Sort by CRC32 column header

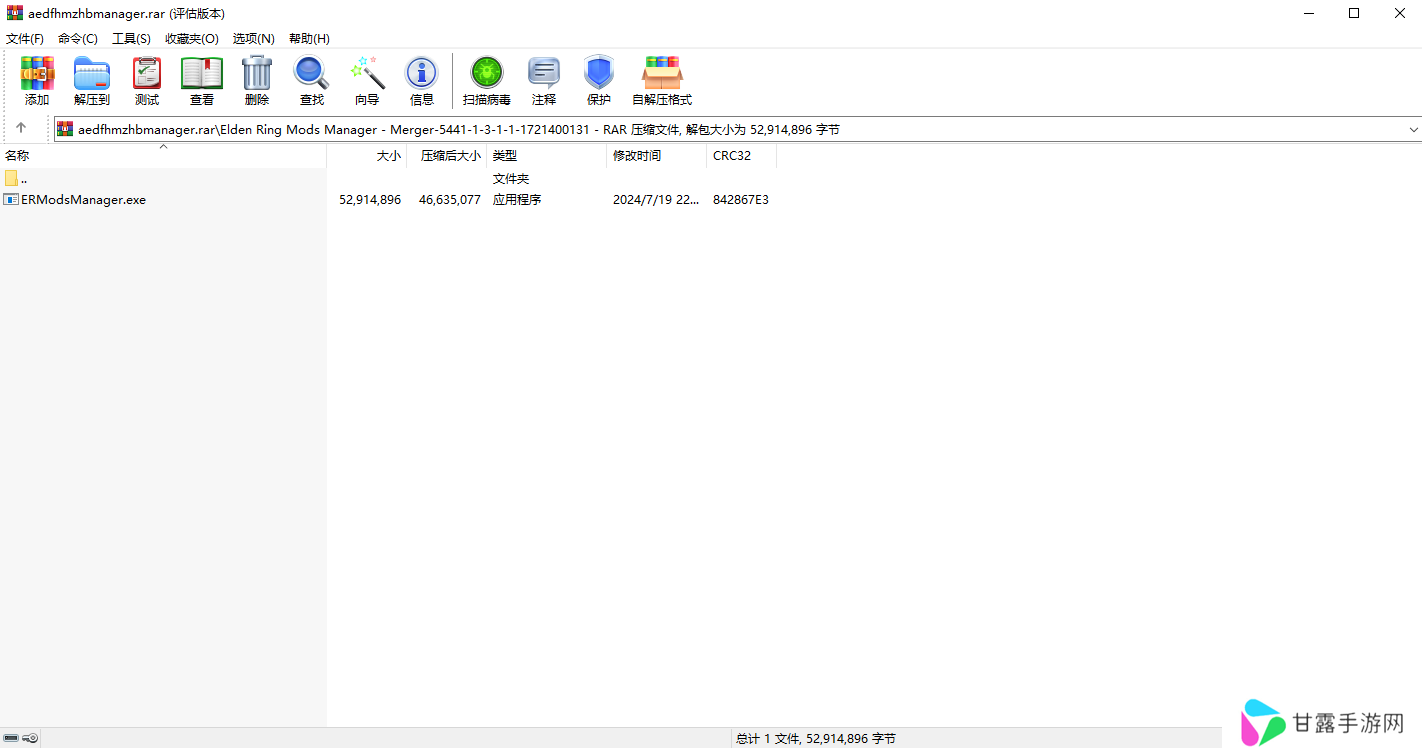tap(742, 155)
